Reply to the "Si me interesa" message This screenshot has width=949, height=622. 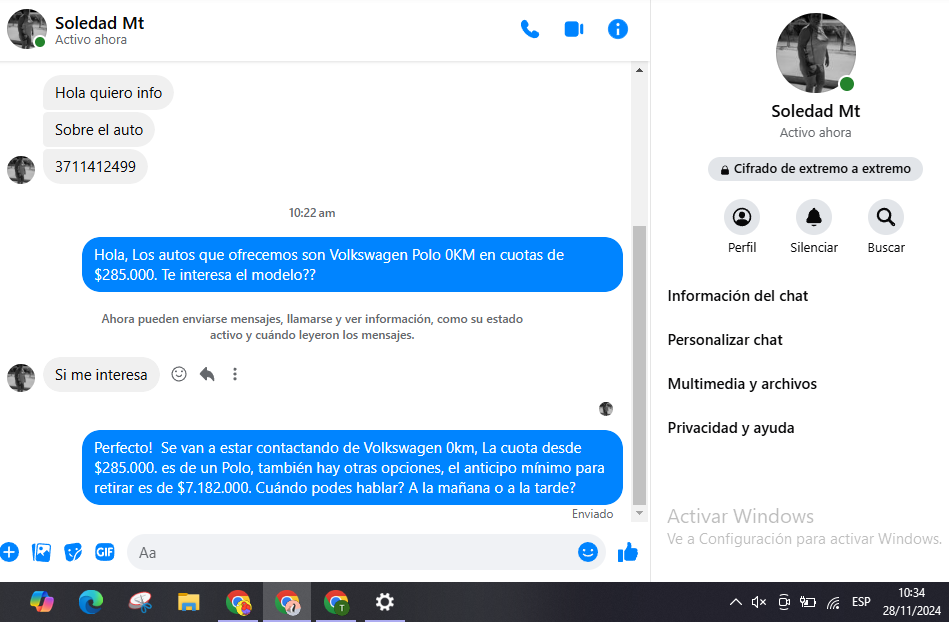click(207, 374)
